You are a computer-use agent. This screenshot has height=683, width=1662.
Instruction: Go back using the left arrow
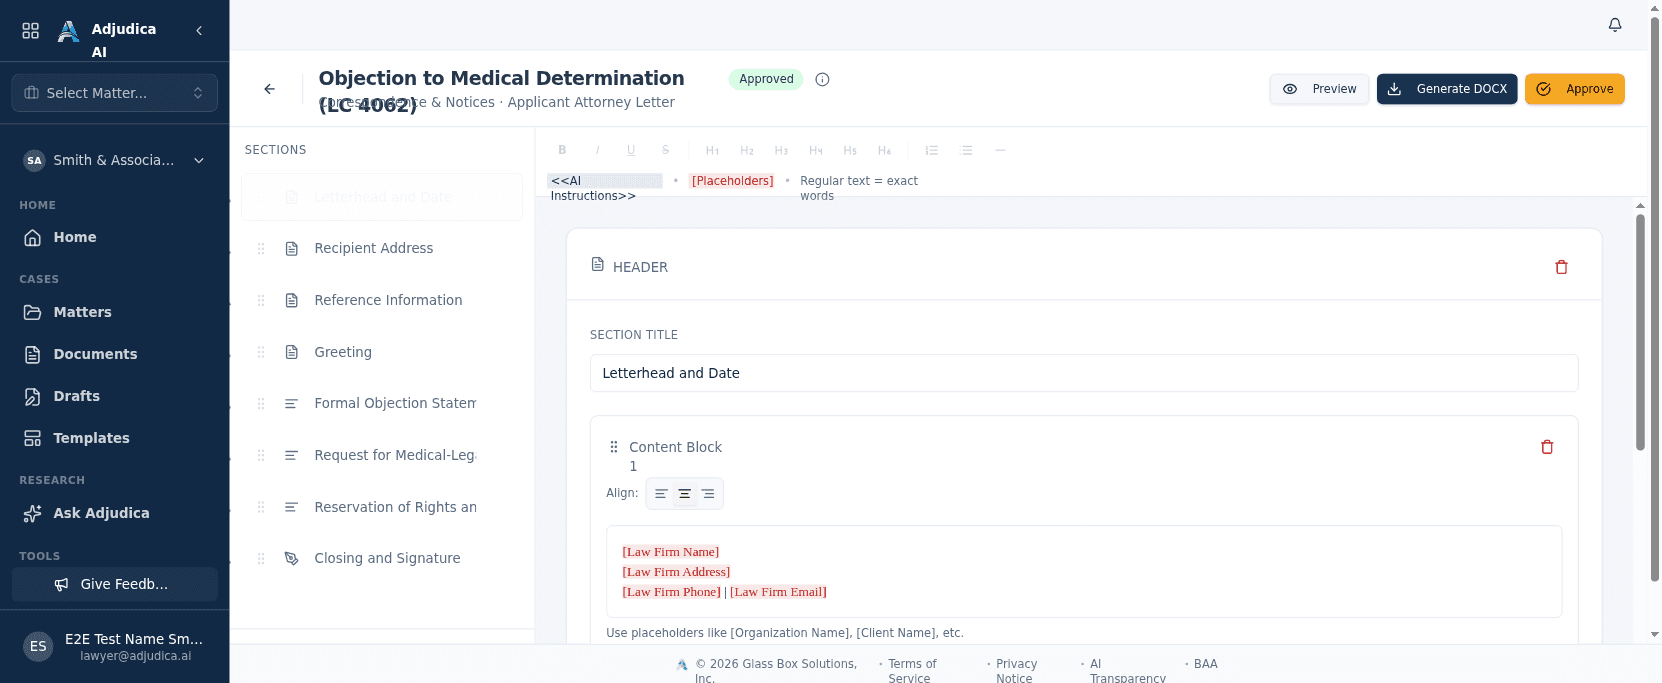tap(269, 89)
